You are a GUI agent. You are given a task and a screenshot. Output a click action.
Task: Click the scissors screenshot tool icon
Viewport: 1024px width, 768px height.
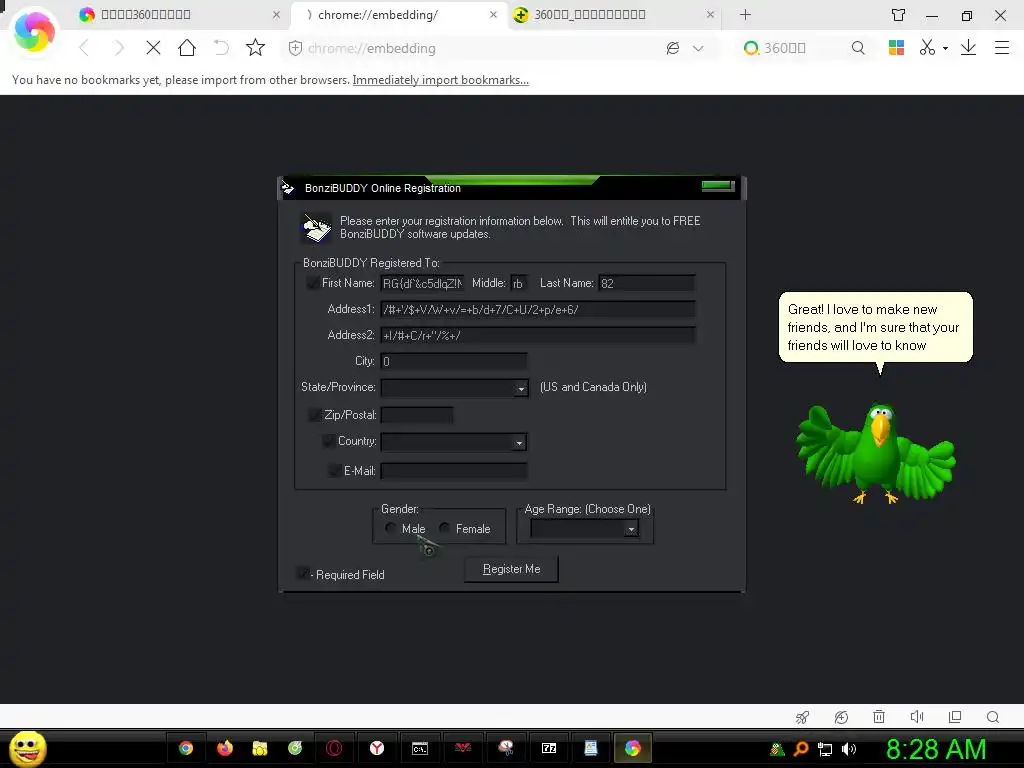(927, 47)
